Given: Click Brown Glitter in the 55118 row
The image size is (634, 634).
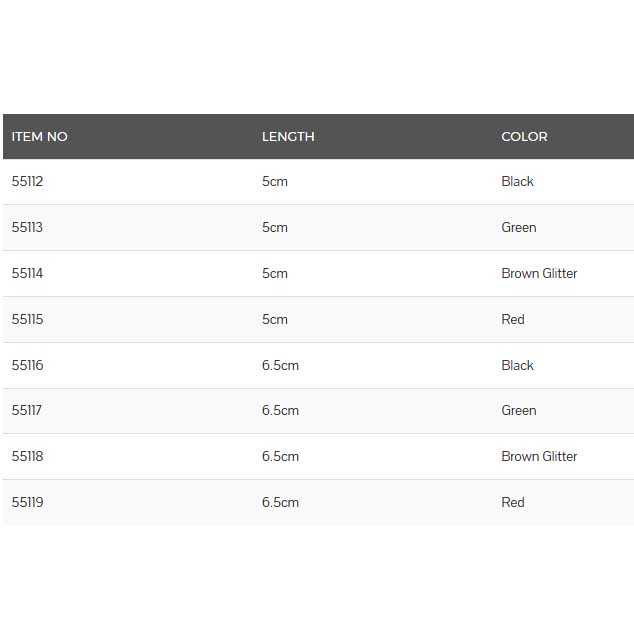Looking at the screenshot, I should (539, 457).
